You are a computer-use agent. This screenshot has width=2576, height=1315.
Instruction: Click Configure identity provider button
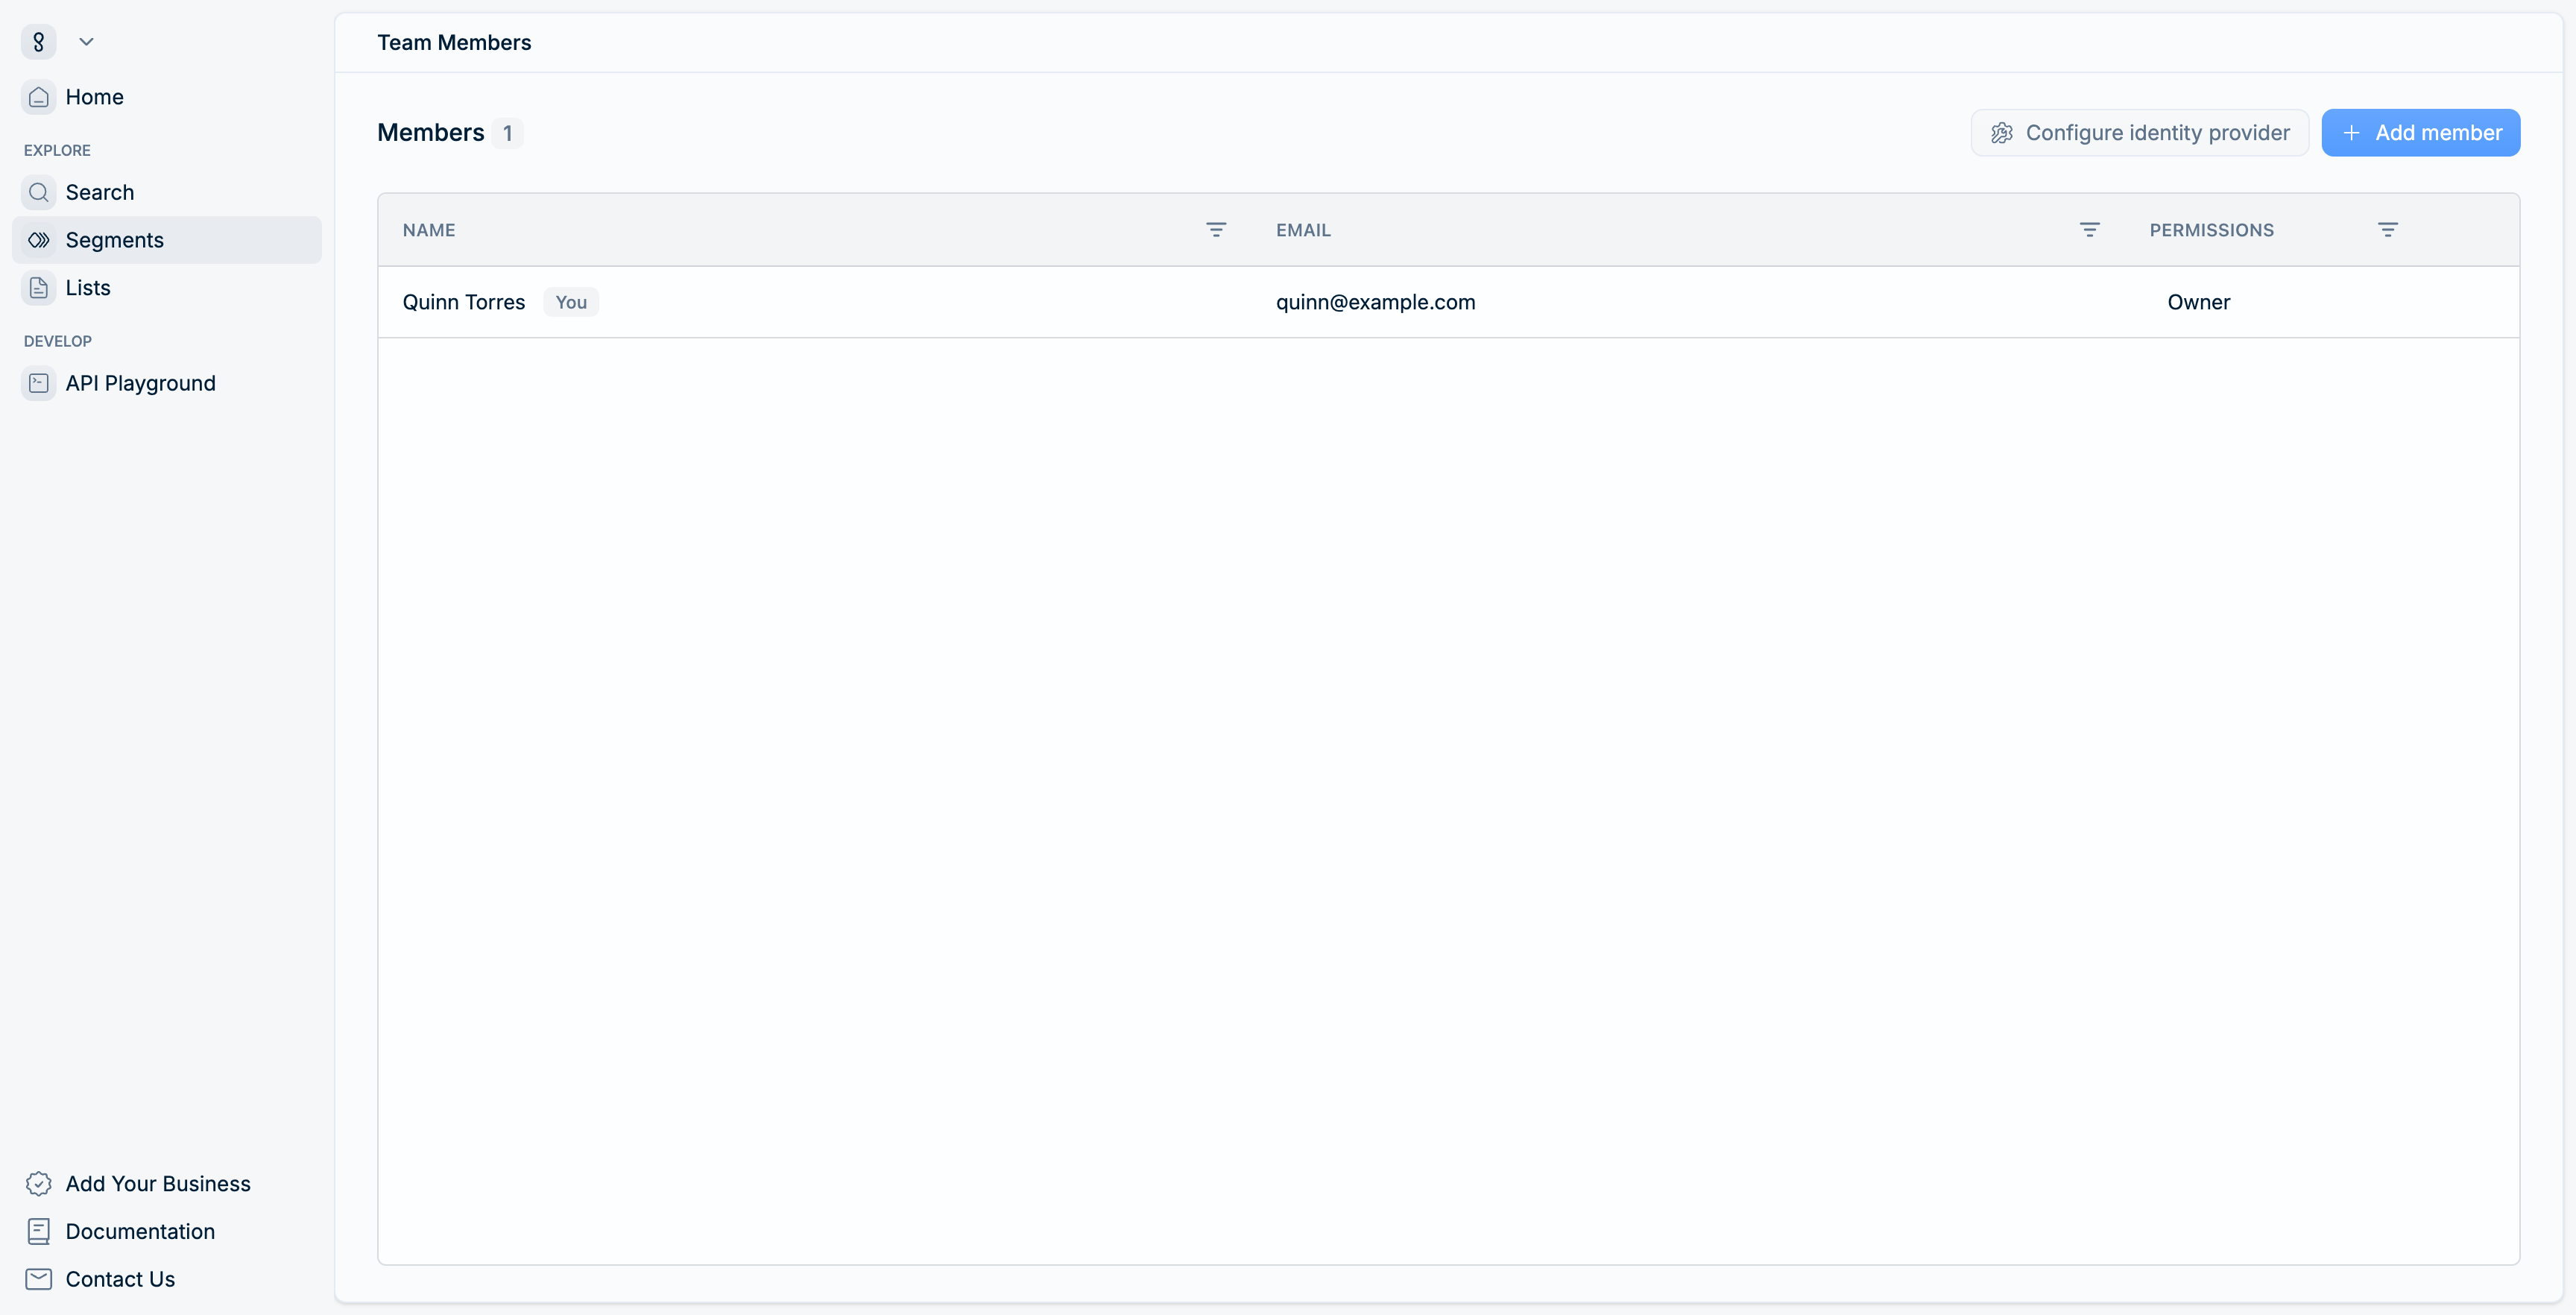click(x=2139, y=133)
